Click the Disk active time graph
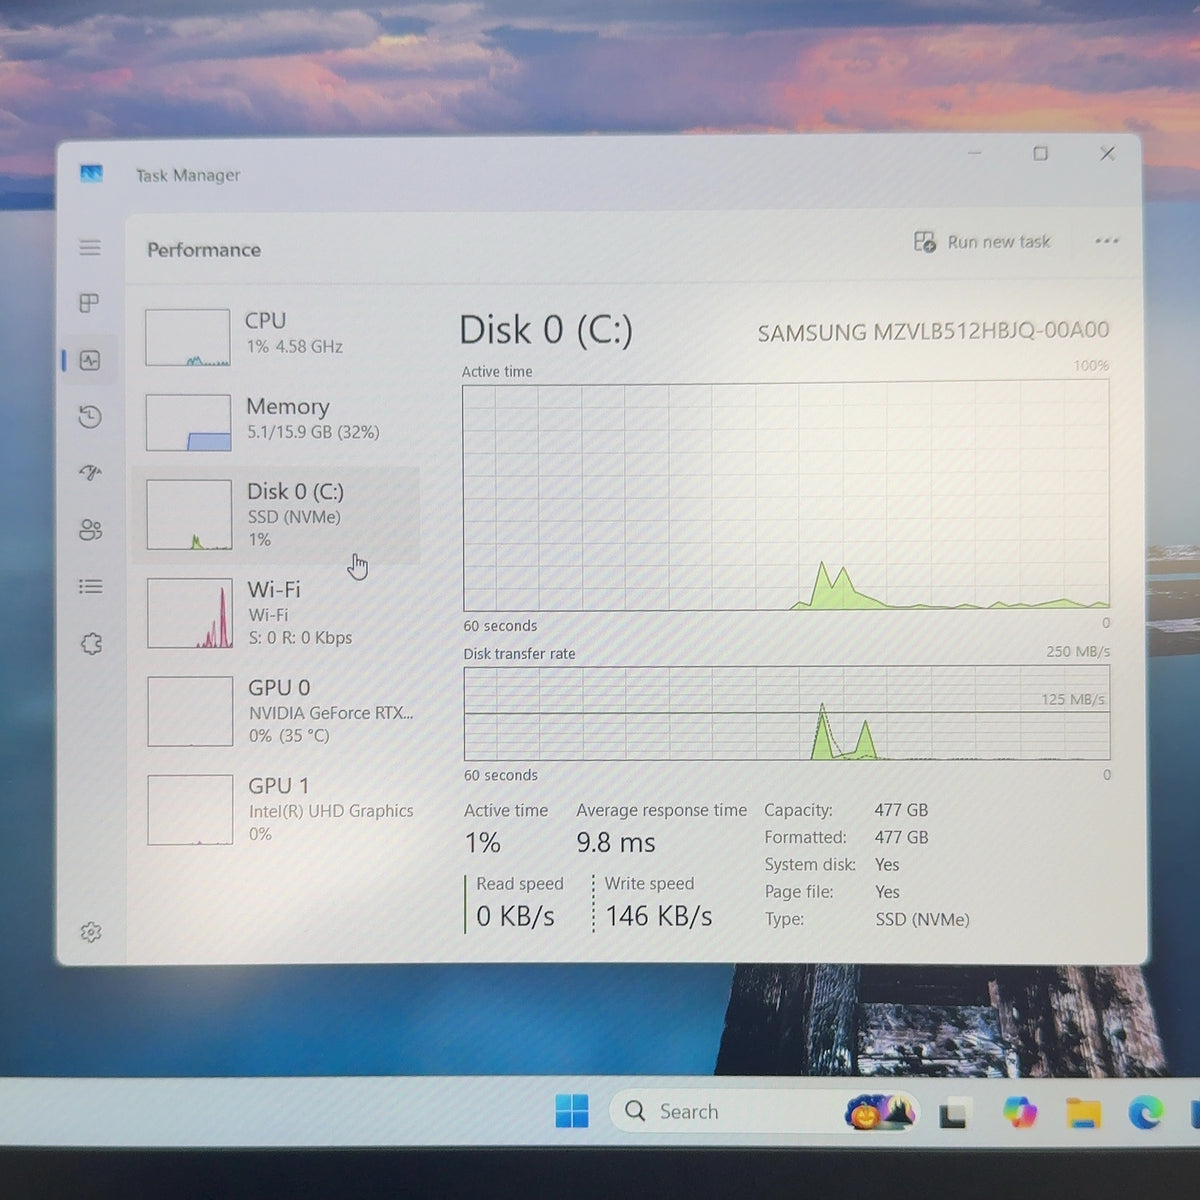Viewport: 1200px width, 1200px height. point(786,497)
